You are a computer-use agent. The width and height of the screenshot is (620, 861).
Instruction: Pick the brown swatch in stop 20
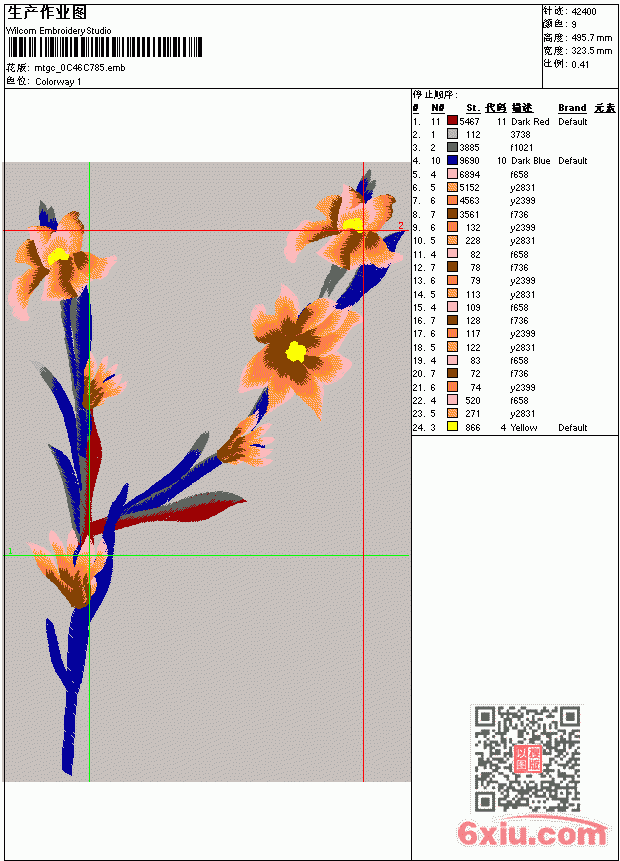click(452, 374)
